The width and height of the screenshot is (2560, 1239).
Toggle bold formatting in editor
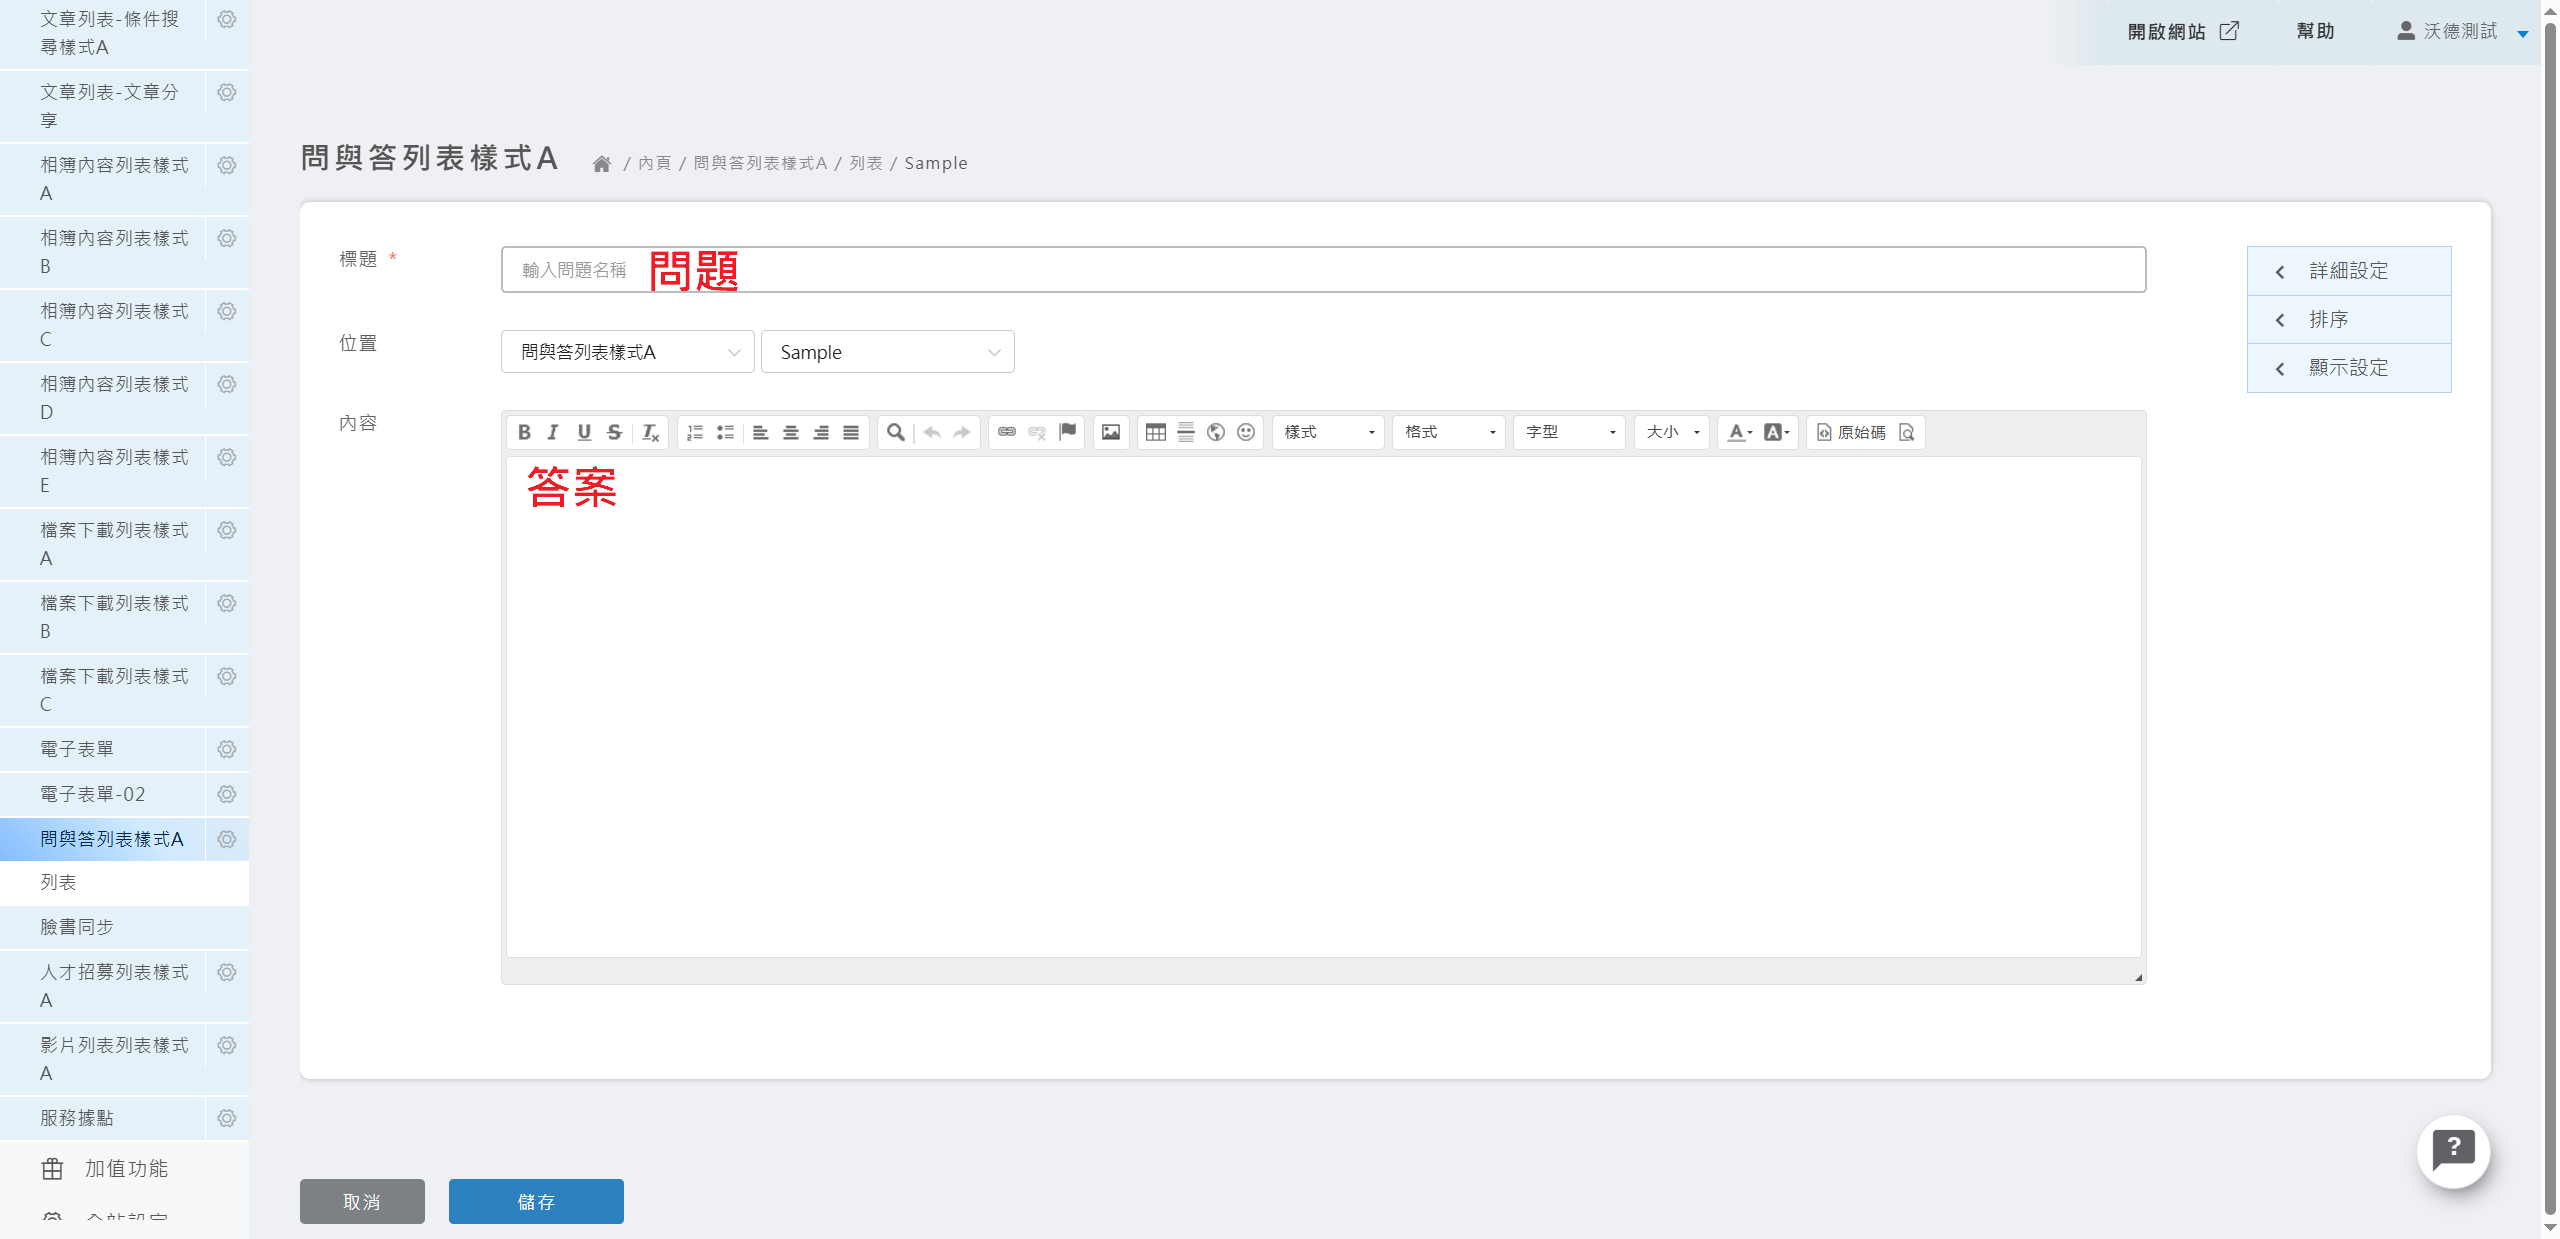(x=524, y=432)
